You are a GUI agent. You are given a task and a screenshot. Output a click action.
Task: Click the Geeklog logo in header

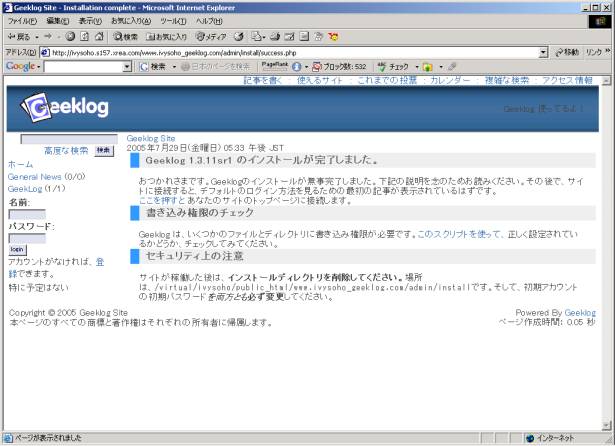coord(65,107)
